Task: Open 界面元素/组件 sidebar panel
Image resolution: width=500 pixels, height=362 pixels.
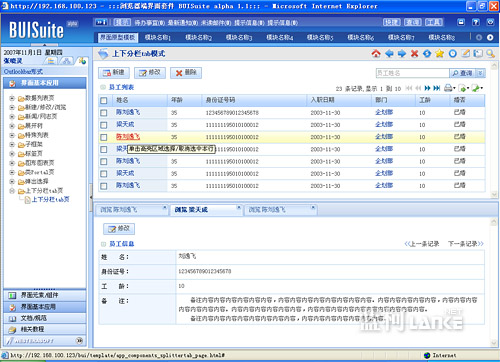Action: [45, 295]
